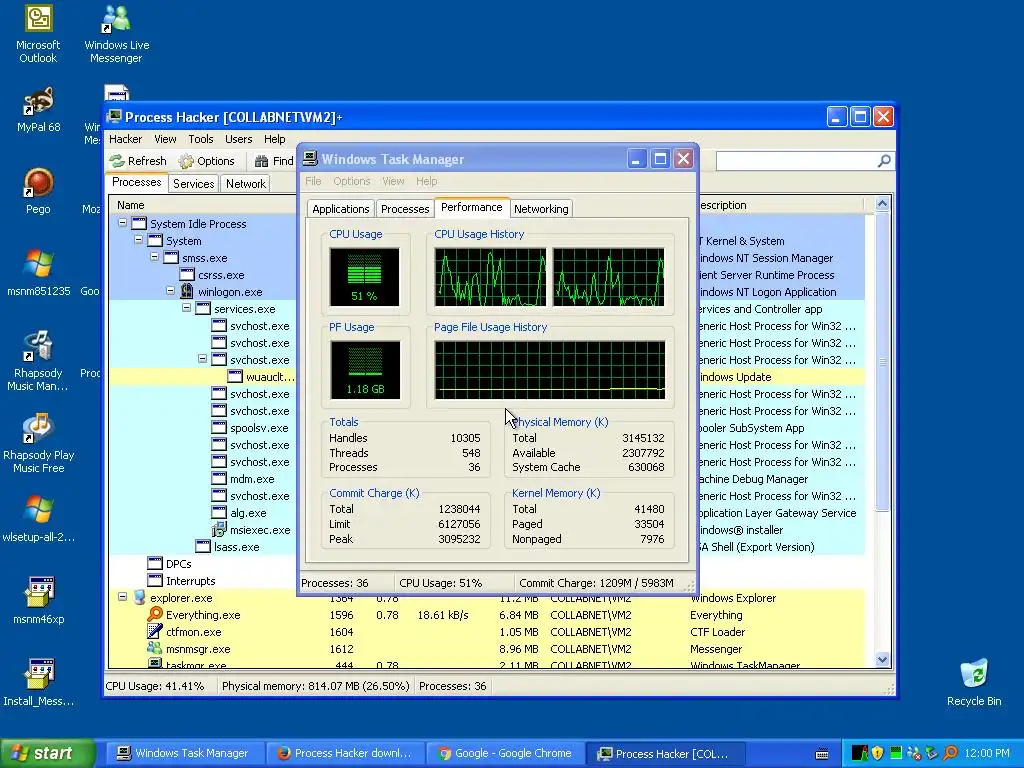Collapse the winlogon.exe tree node

pyautogui.click(x=170, y=291)
